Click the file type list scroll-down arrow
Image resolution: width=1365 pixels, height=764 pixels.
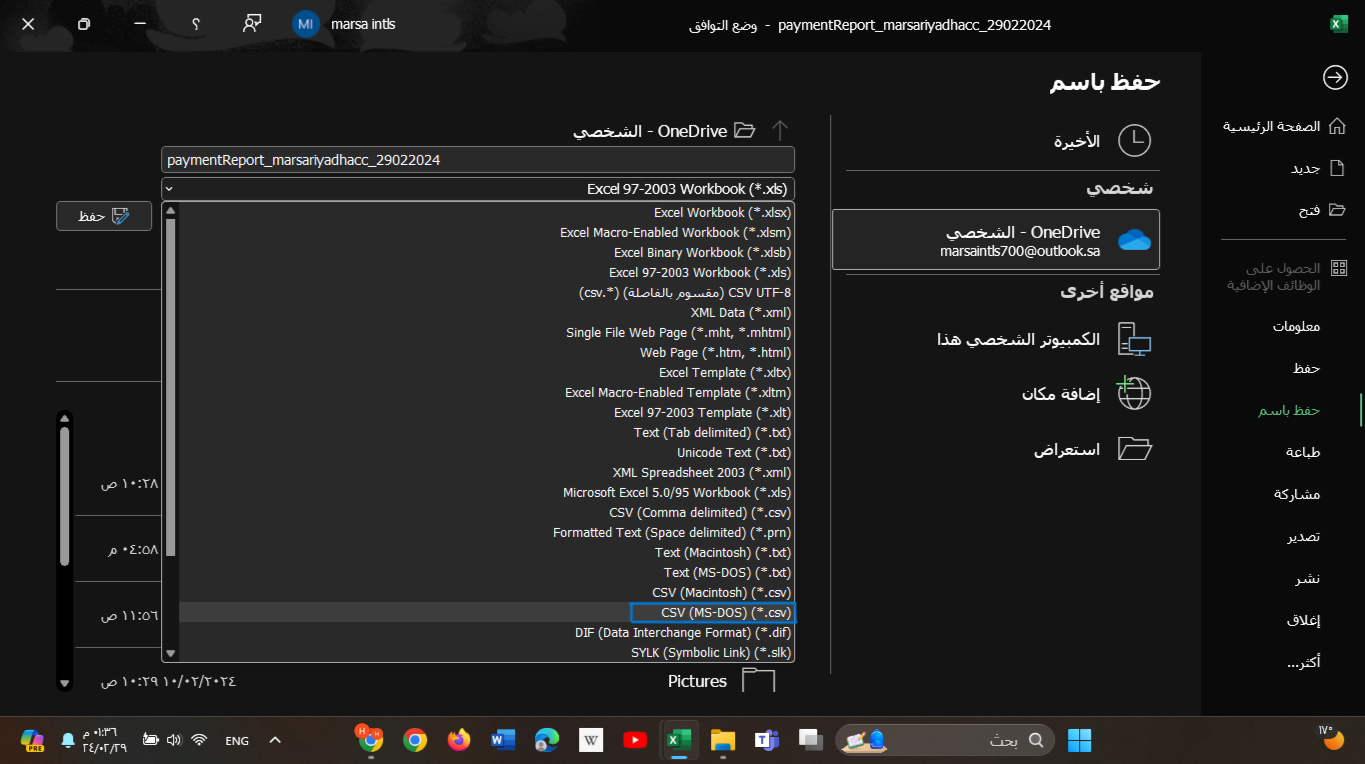(170, 653)
